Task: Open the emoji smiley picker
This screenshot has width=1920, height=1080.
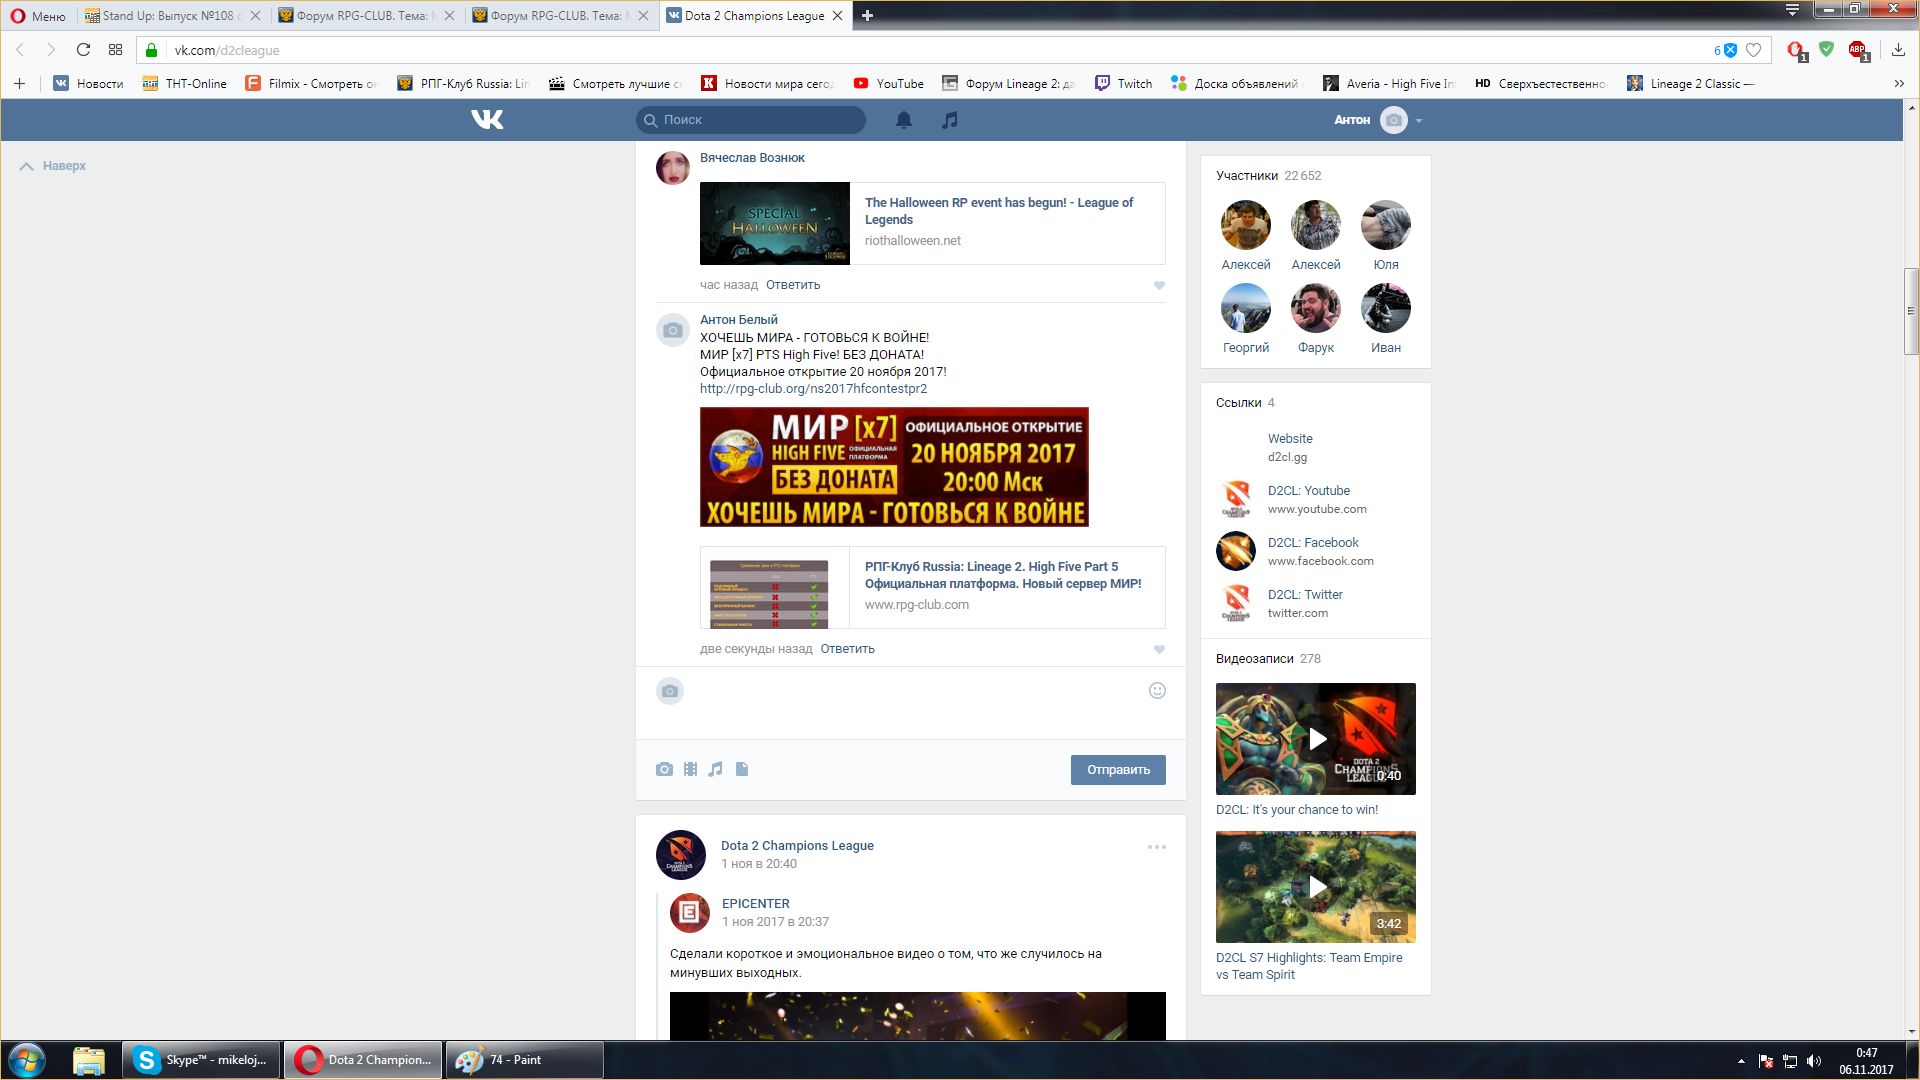Action: pyautogui.click(x=1157, y=691)
